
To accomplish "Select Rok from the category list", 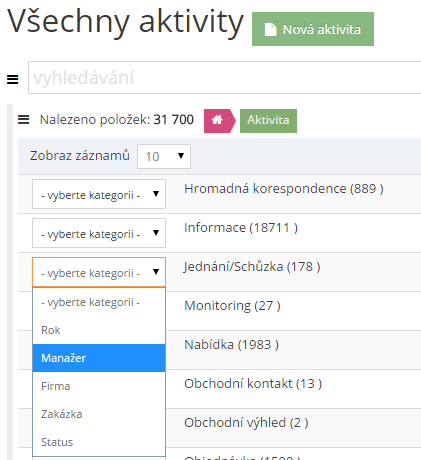I will (99, 330).
